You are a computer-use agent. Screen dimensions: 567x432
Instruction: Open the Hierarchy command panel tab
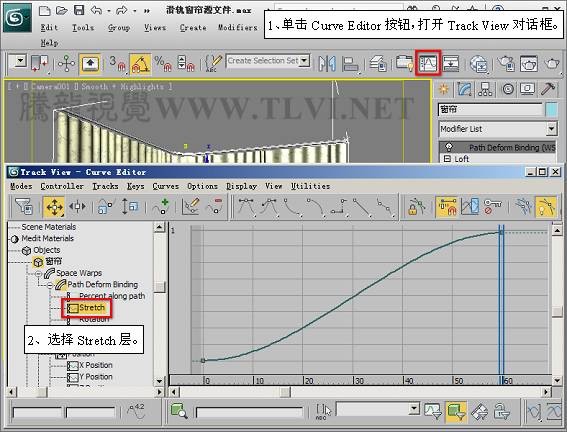click(x=485, y=89)
